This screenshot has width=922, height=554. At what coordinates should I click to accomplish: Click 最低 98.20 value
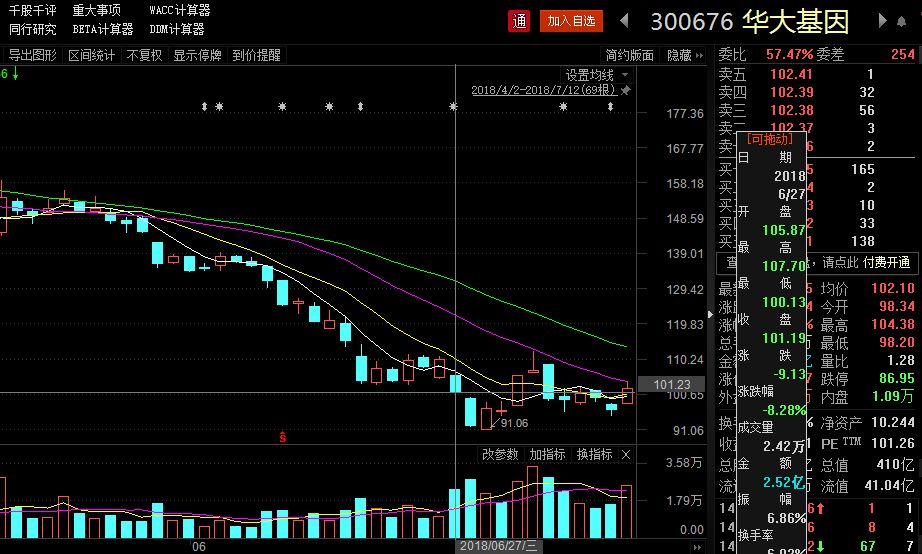coord(897,342)
